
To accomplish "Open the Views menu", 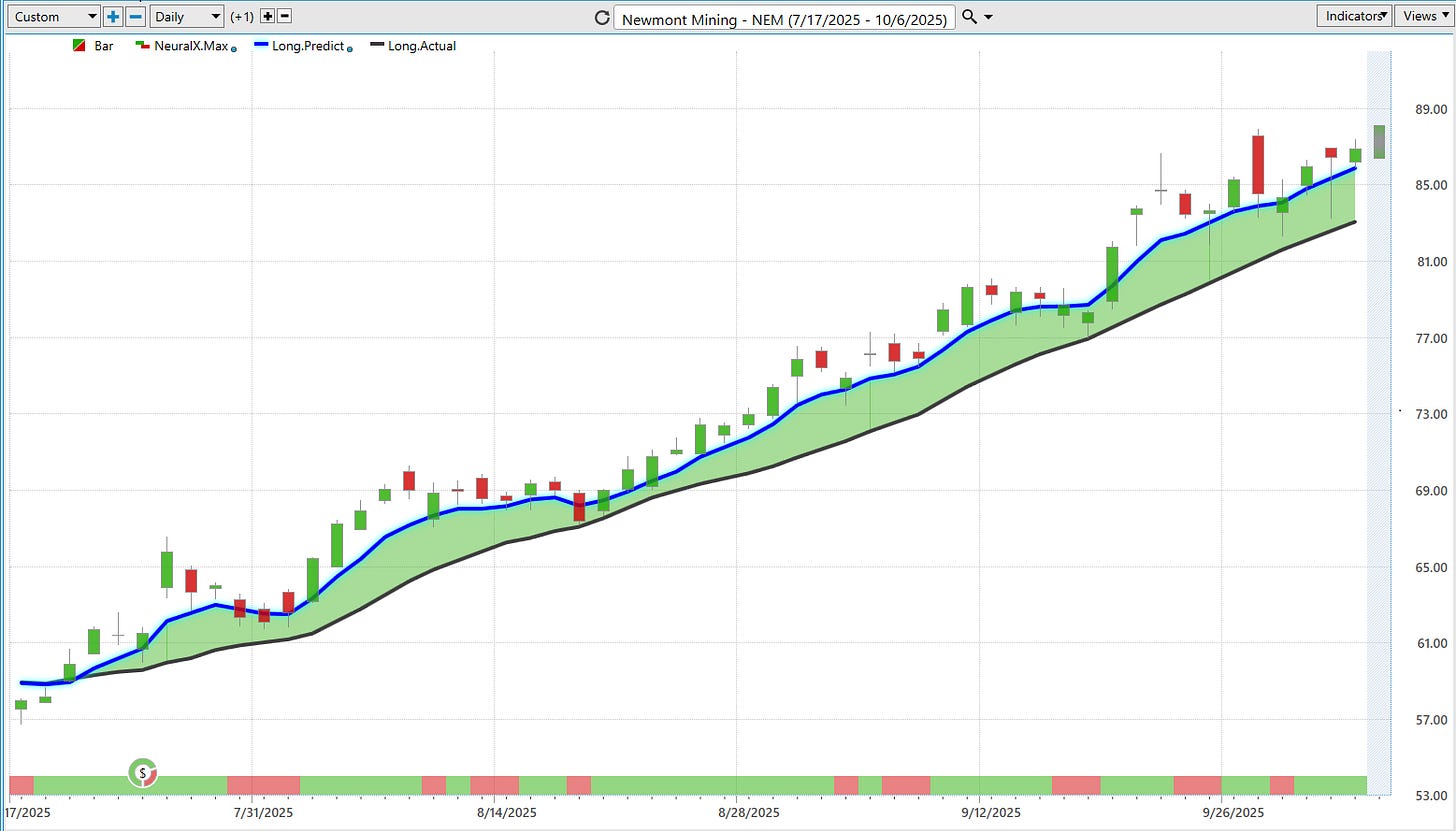I will 1424,15.
